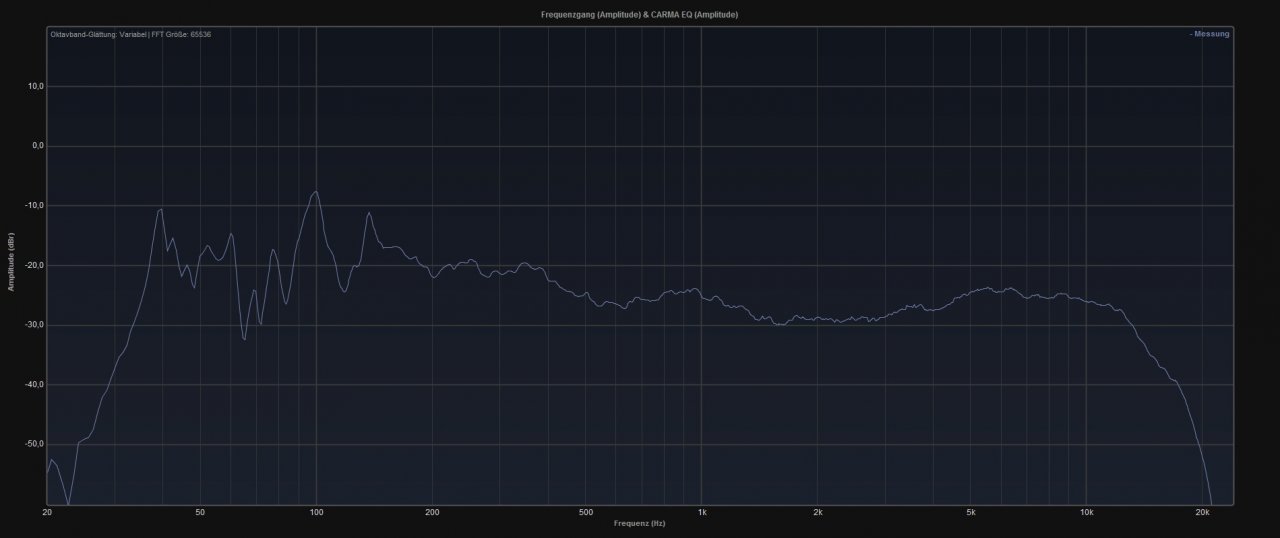Click the '2k' frequency axis tick label
Viewport: 1280px width, 538px height.
pos(817,513)
